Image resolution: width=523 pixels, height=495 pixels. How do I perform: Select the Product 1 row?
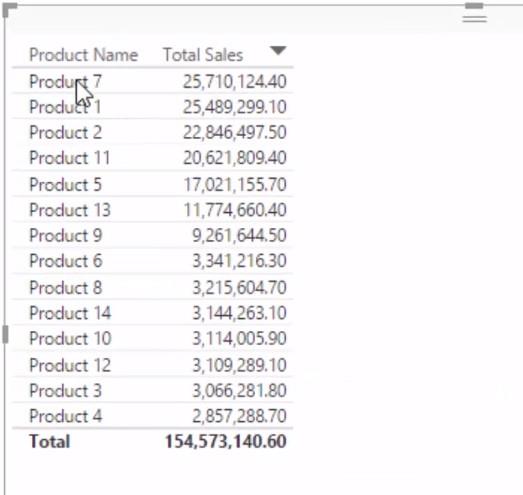tap(152, 107)
